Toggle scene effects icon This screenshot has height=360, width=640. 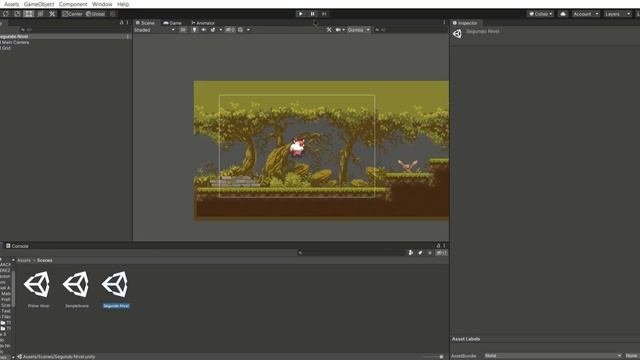coord(213,30)
